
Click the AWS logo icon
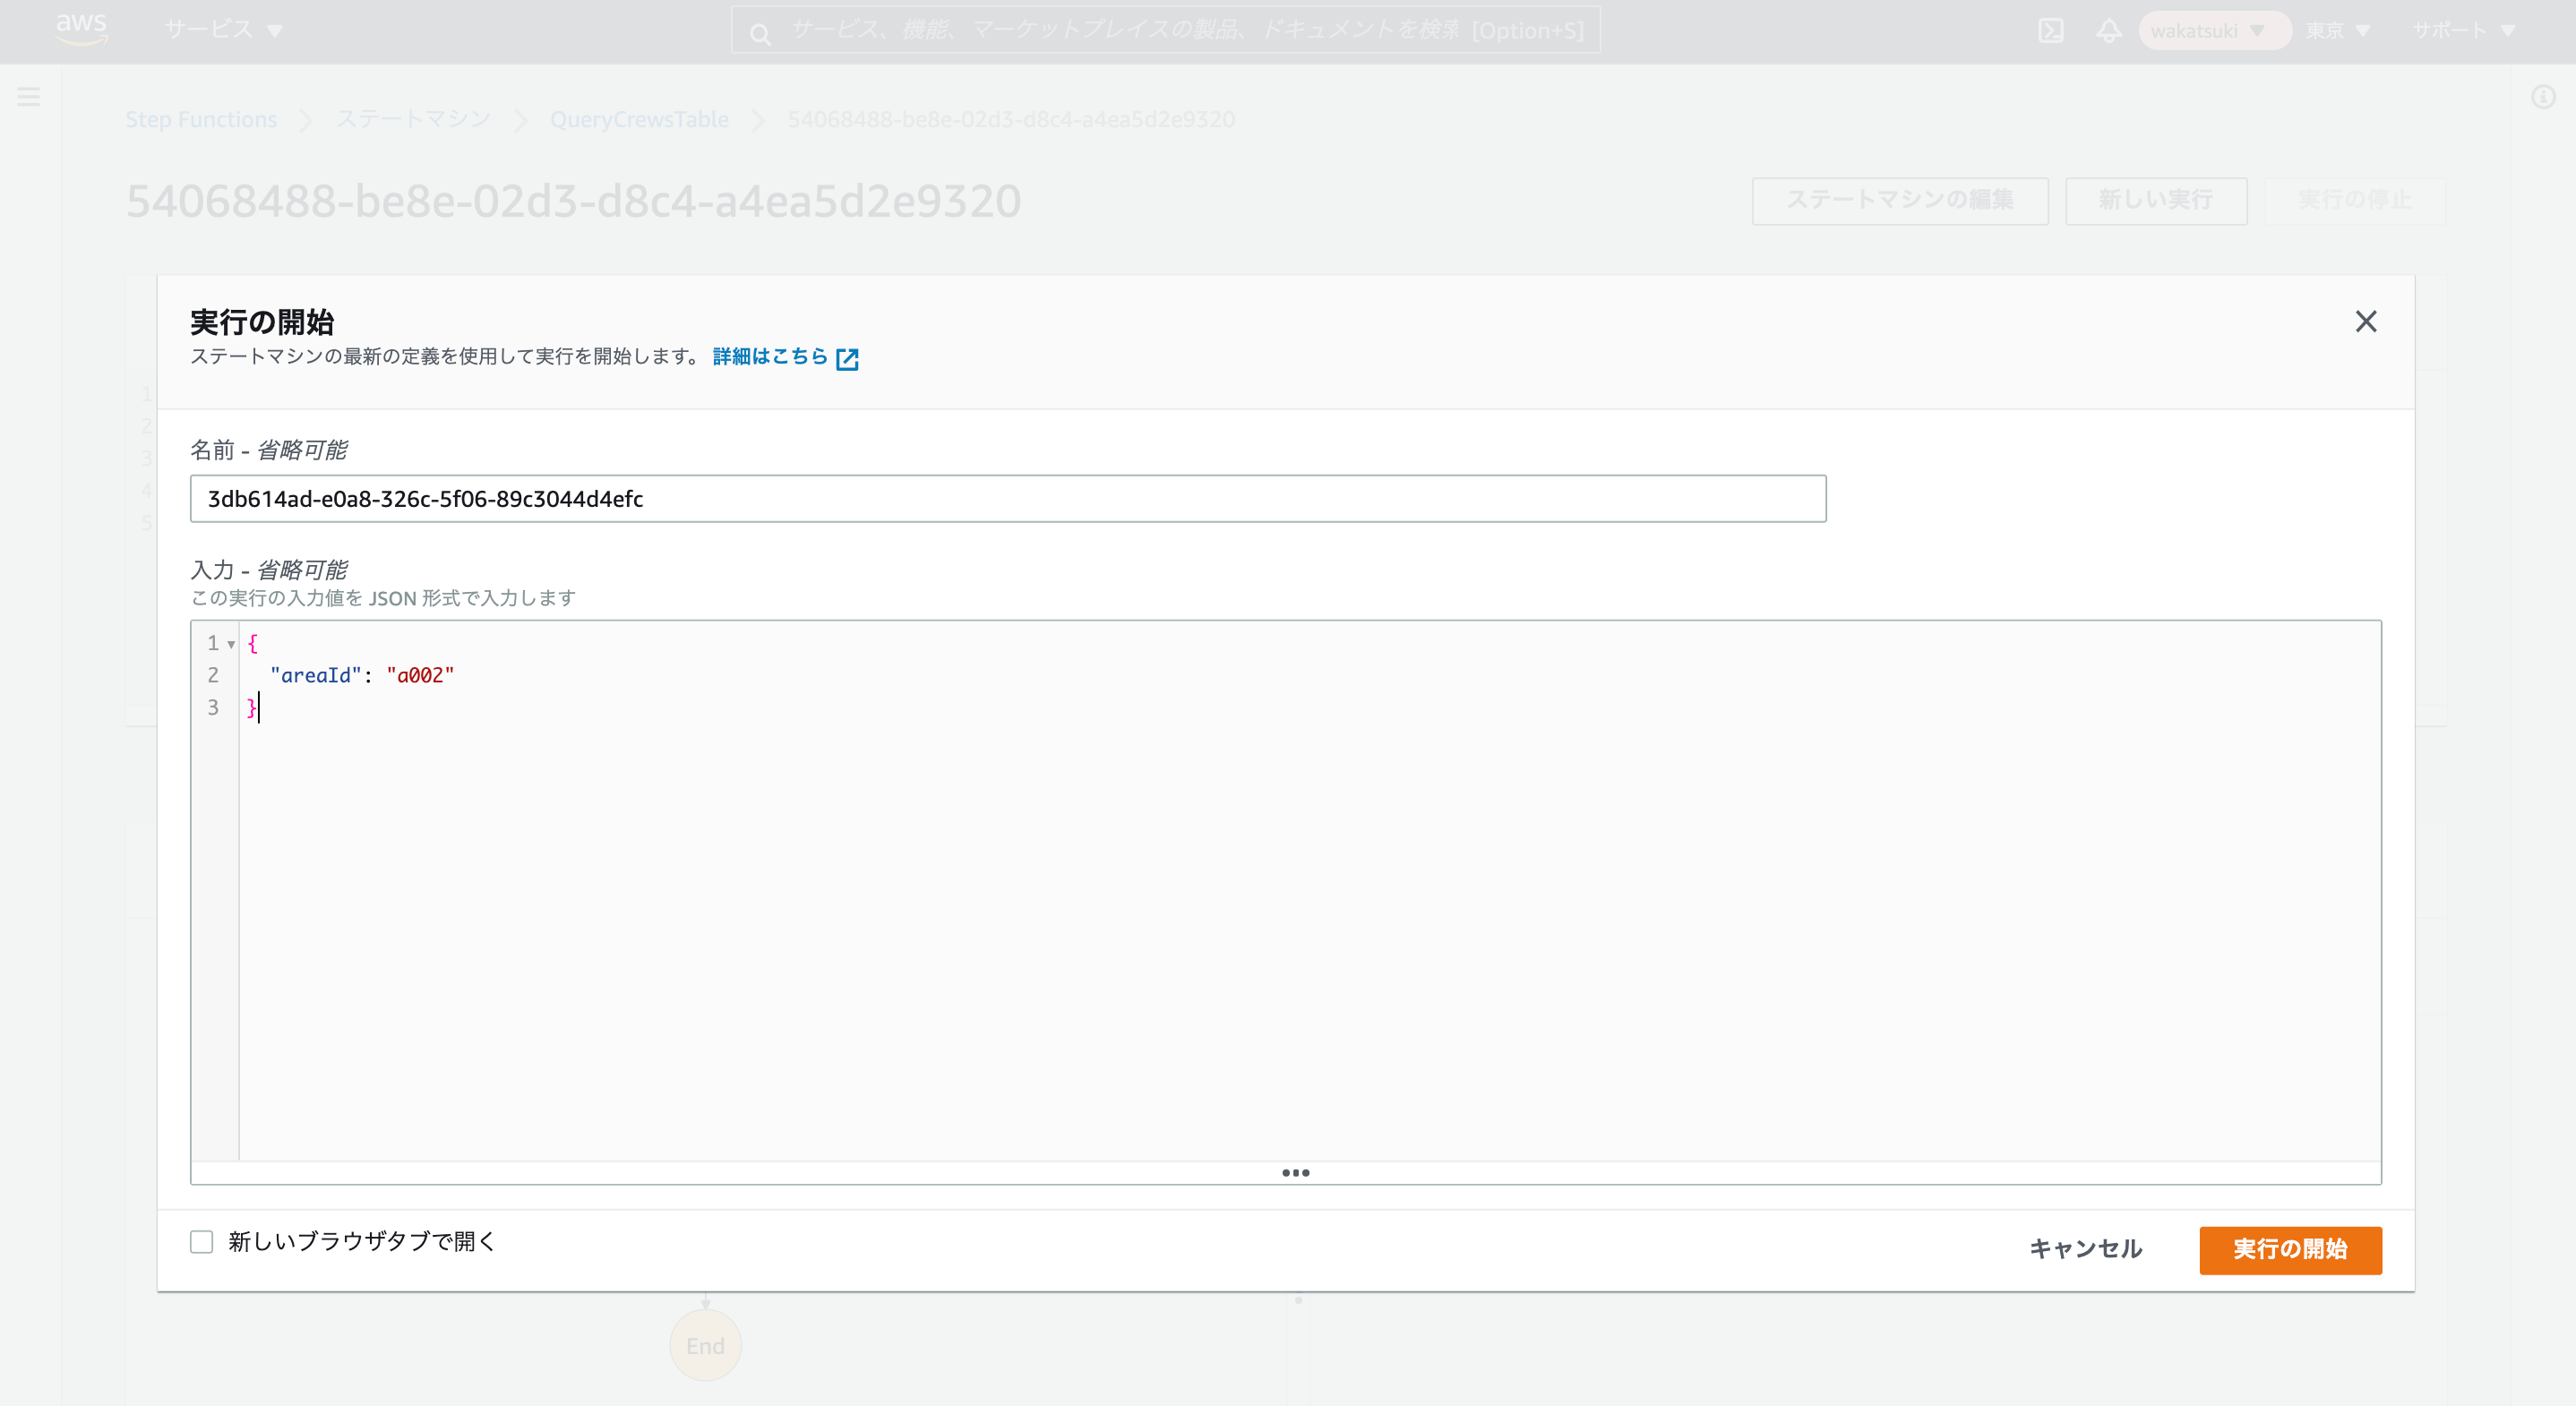tap(81, 29)
